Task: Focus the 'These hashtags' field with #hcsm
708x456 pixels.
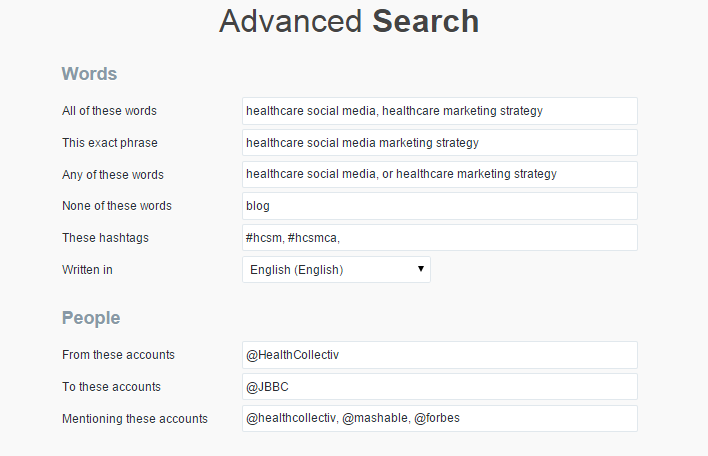Action: click(x=439, y=238)
